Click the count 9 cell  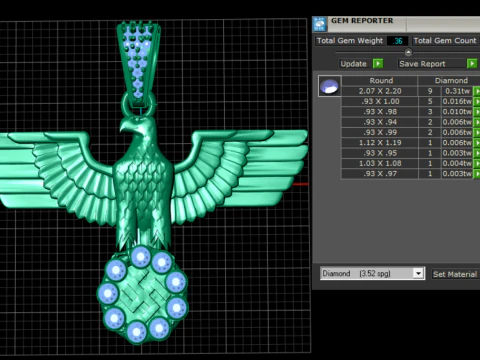tap(430, 91)
